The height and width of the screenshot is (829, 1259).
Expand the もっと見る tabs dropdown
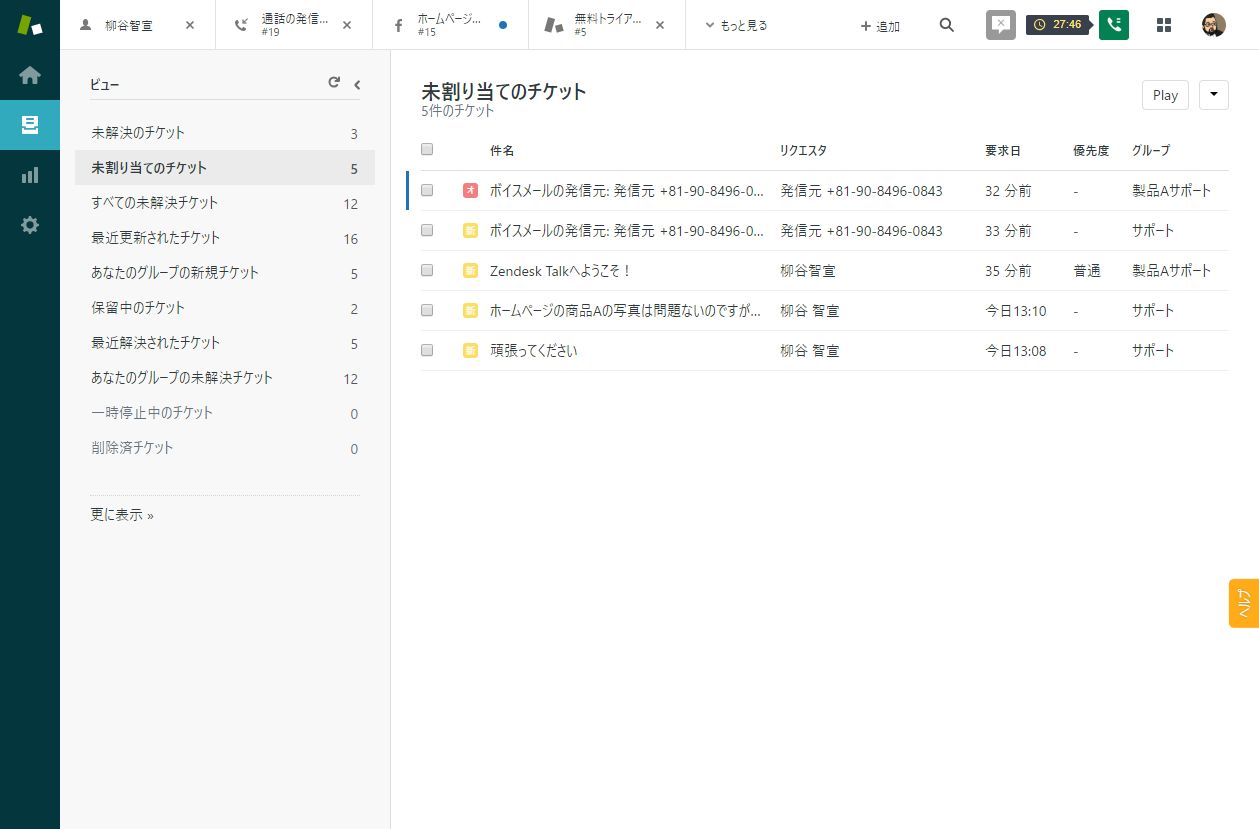point(736,25)
